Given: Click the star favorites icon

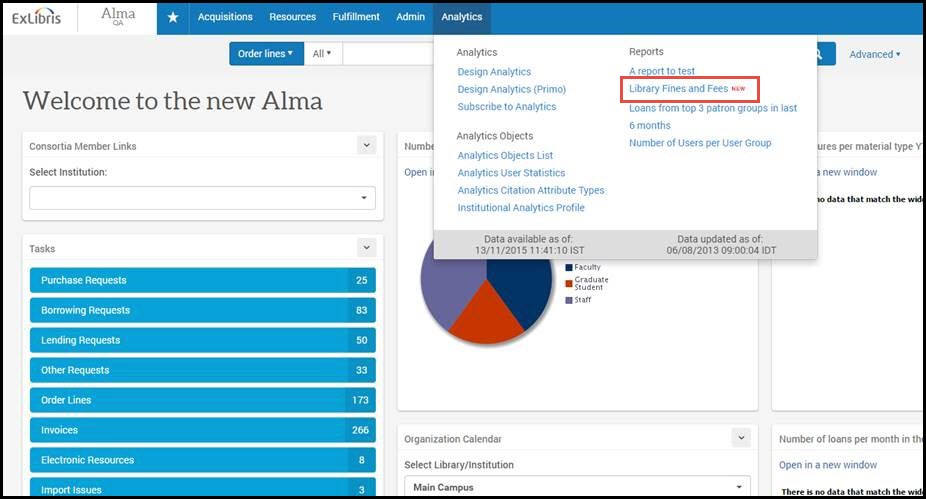Looking at the screenshot, I should pos(172,18).
